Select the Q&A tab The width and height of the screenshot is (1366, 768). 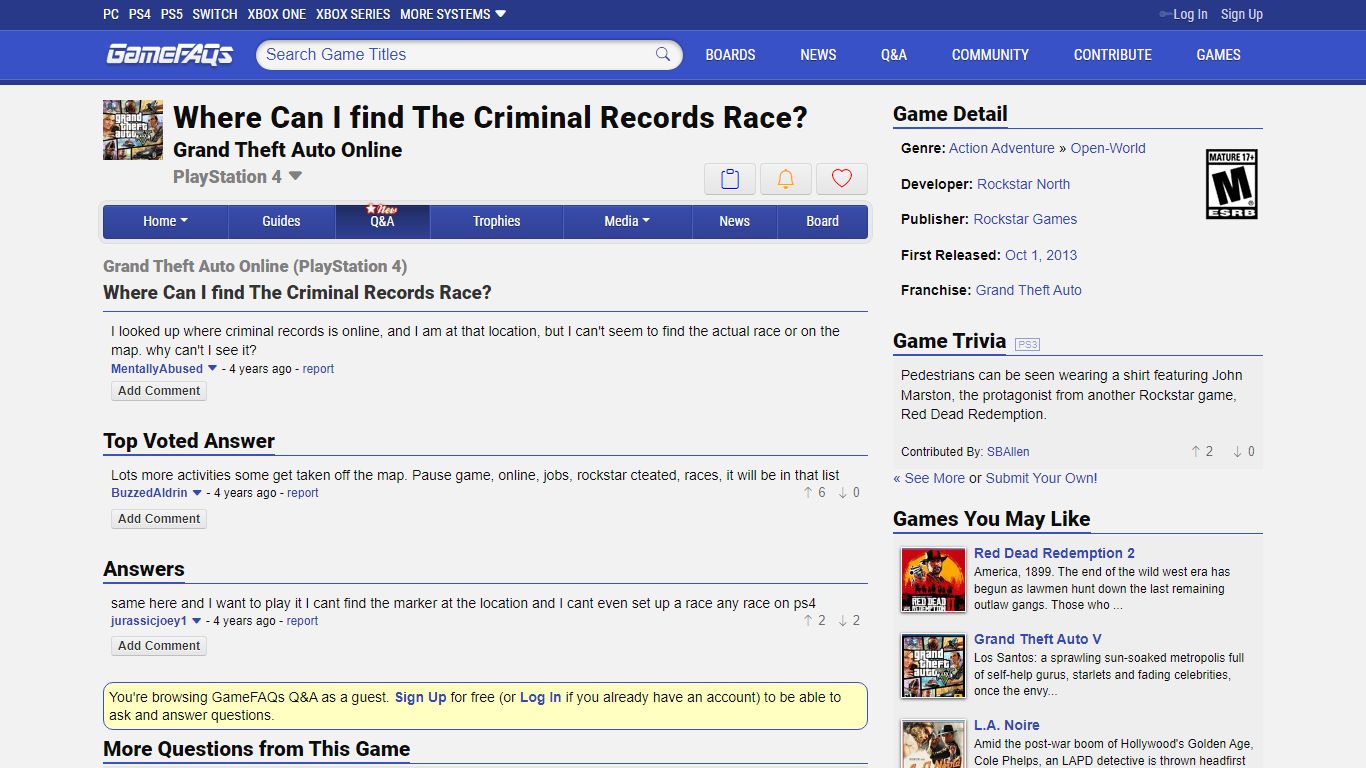[x=382, y=221]
